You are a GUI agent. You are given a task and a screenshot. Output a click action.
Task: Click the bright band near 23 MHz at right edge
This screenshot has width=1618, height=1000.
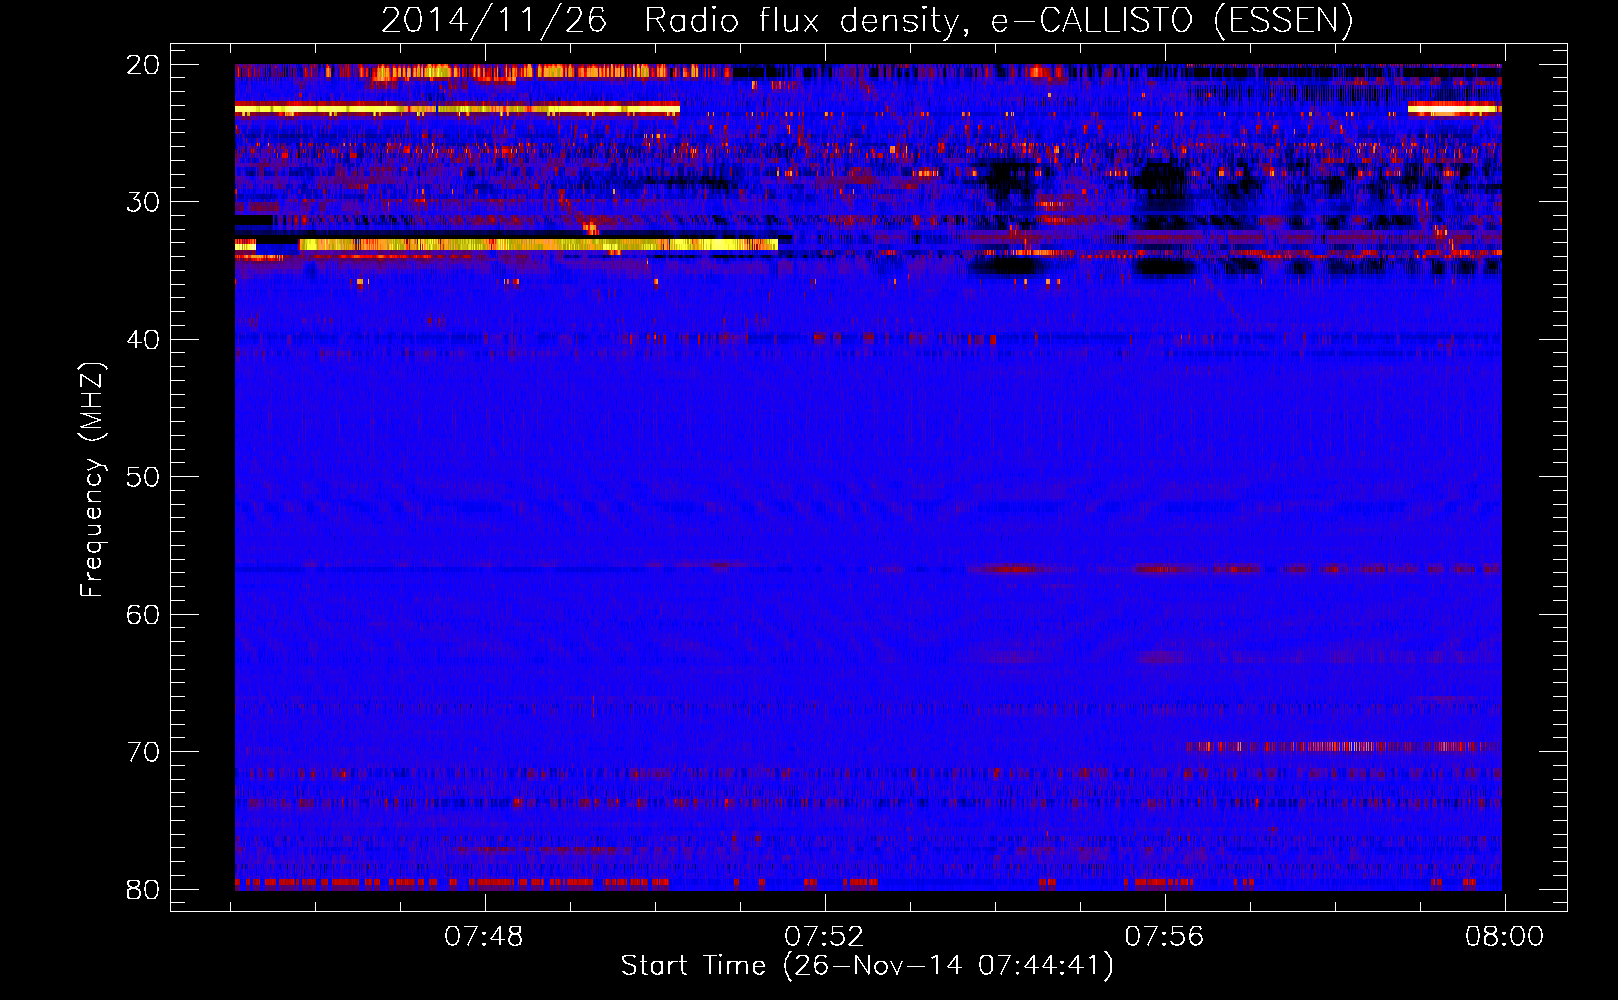(x=1454, y=108)
